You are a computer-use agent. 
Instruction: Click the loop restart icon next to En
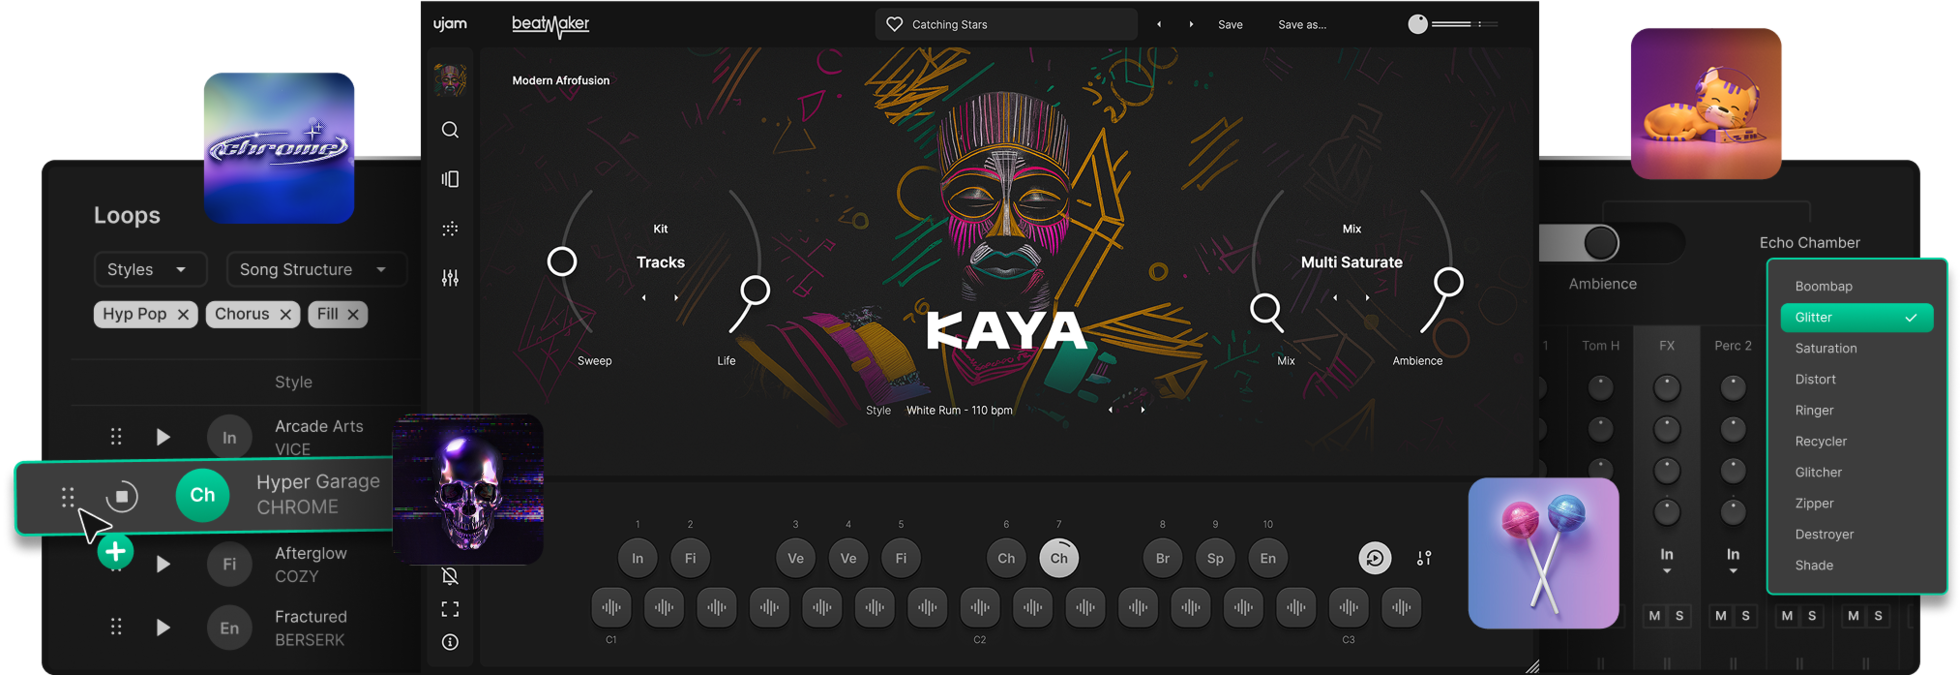(x=1375, y=558)
